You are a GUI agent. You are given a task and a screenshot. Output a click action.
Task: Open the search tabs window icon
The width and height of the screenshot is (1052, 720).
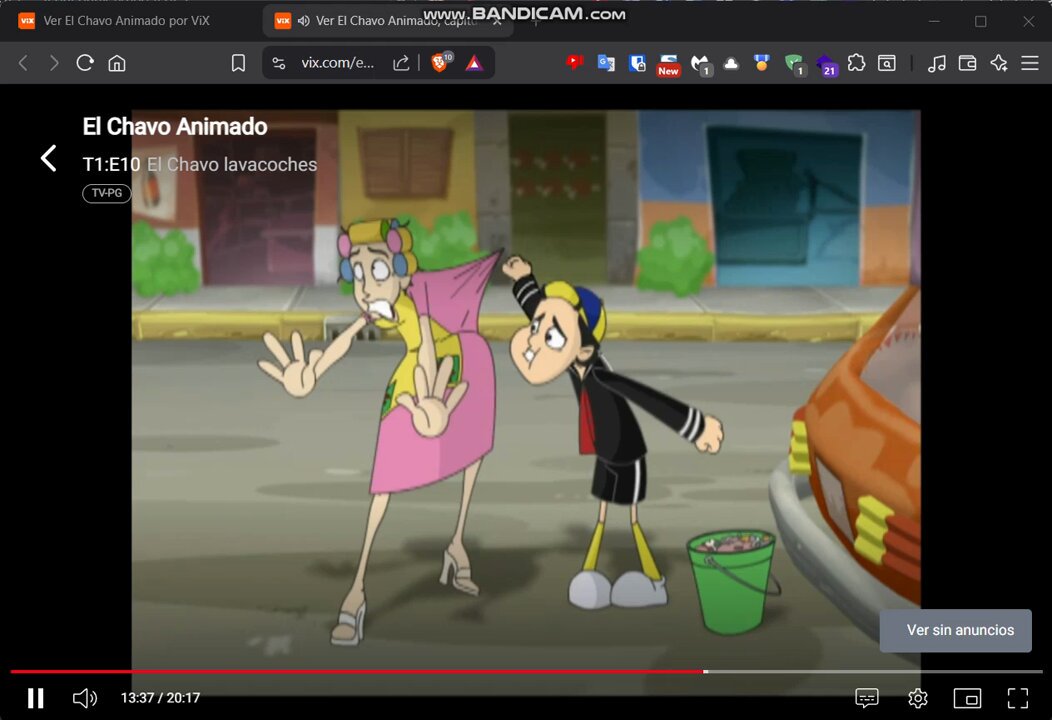[x=887, y=63]
